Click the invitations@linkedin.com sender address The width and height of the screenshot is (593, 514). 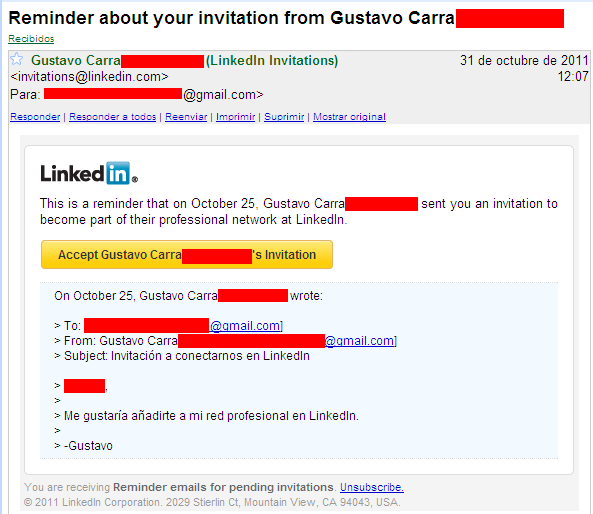pyautogui.click(x=89, y=77)
